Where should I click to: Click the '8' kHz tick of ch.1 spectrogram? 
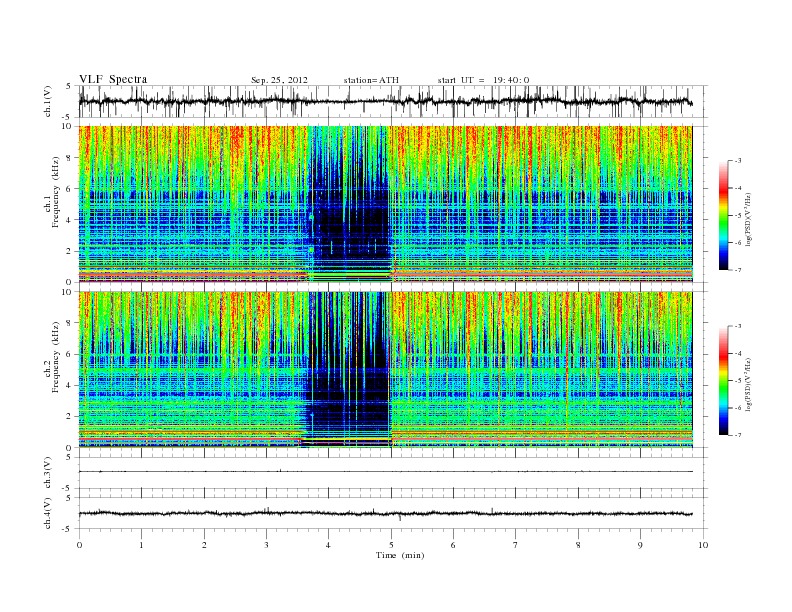70,158
